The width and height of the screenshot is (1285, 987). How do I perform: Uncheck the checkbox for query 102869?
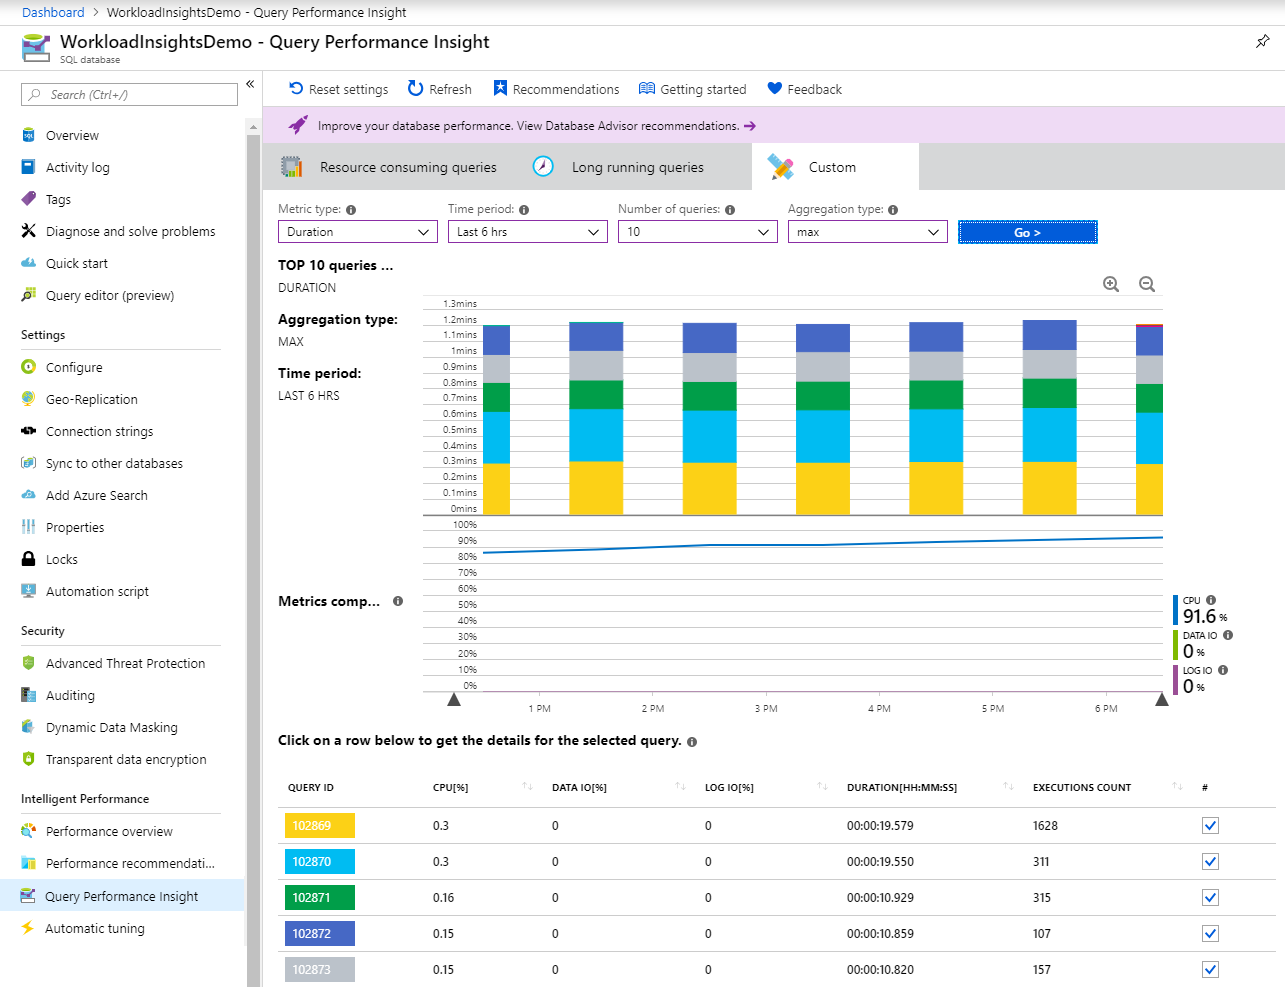[1210, 826]
